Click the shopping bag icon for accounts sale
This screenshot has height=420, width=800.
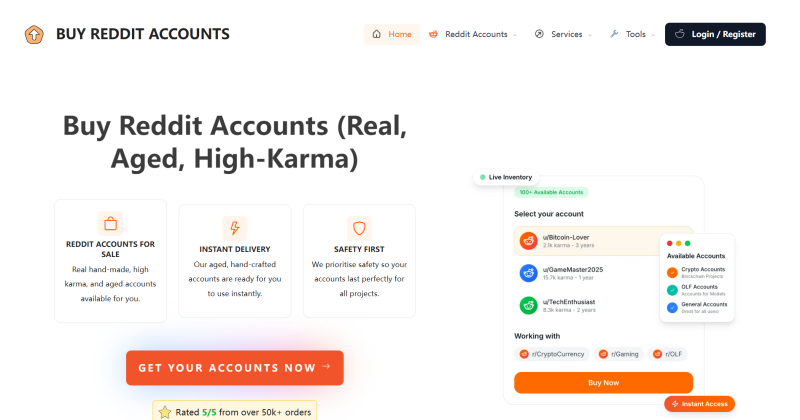coord(111,224)
